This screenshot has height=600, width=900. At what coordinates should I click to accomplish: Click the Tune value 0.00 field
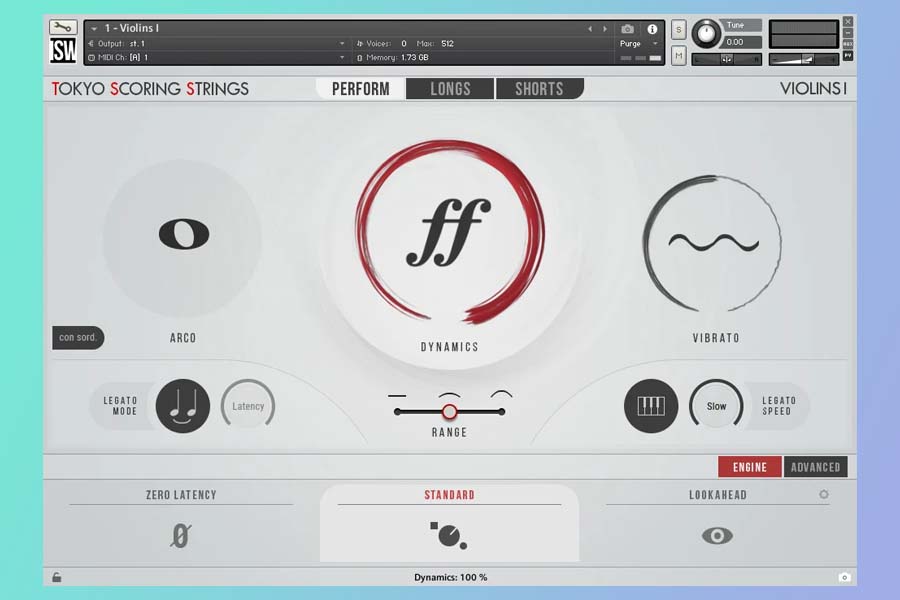742,42
